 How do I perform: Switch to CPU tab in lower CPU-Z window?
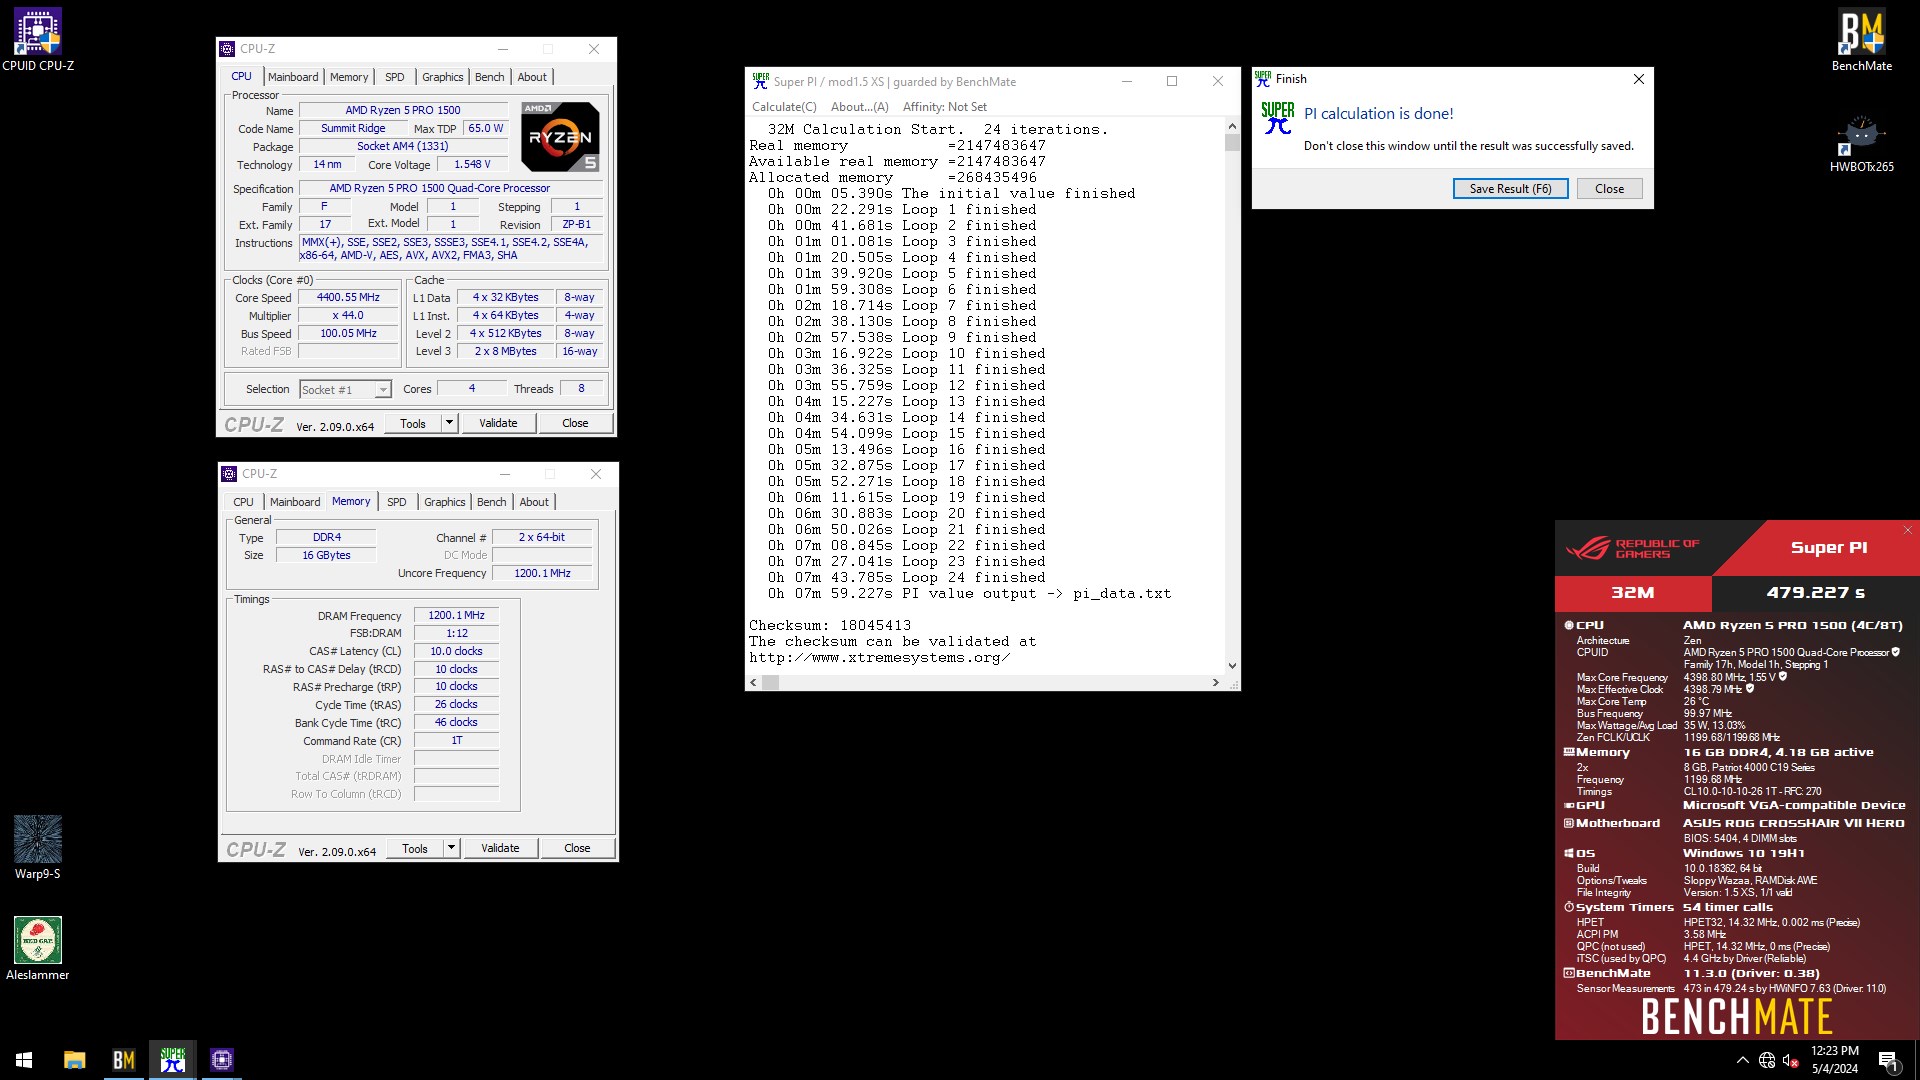[243, 502]
